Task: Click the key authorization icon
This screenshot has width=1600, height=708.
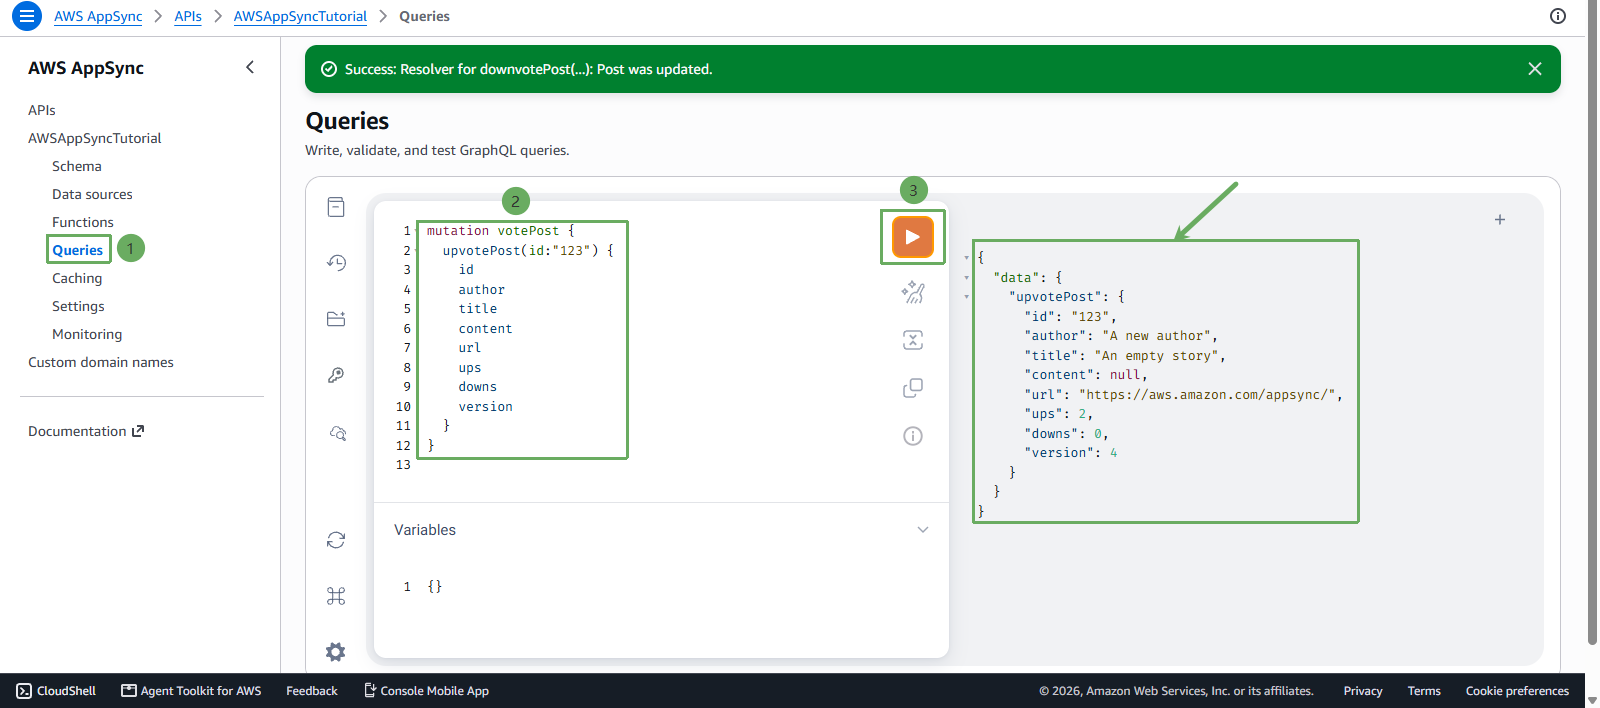Action: 336,375
